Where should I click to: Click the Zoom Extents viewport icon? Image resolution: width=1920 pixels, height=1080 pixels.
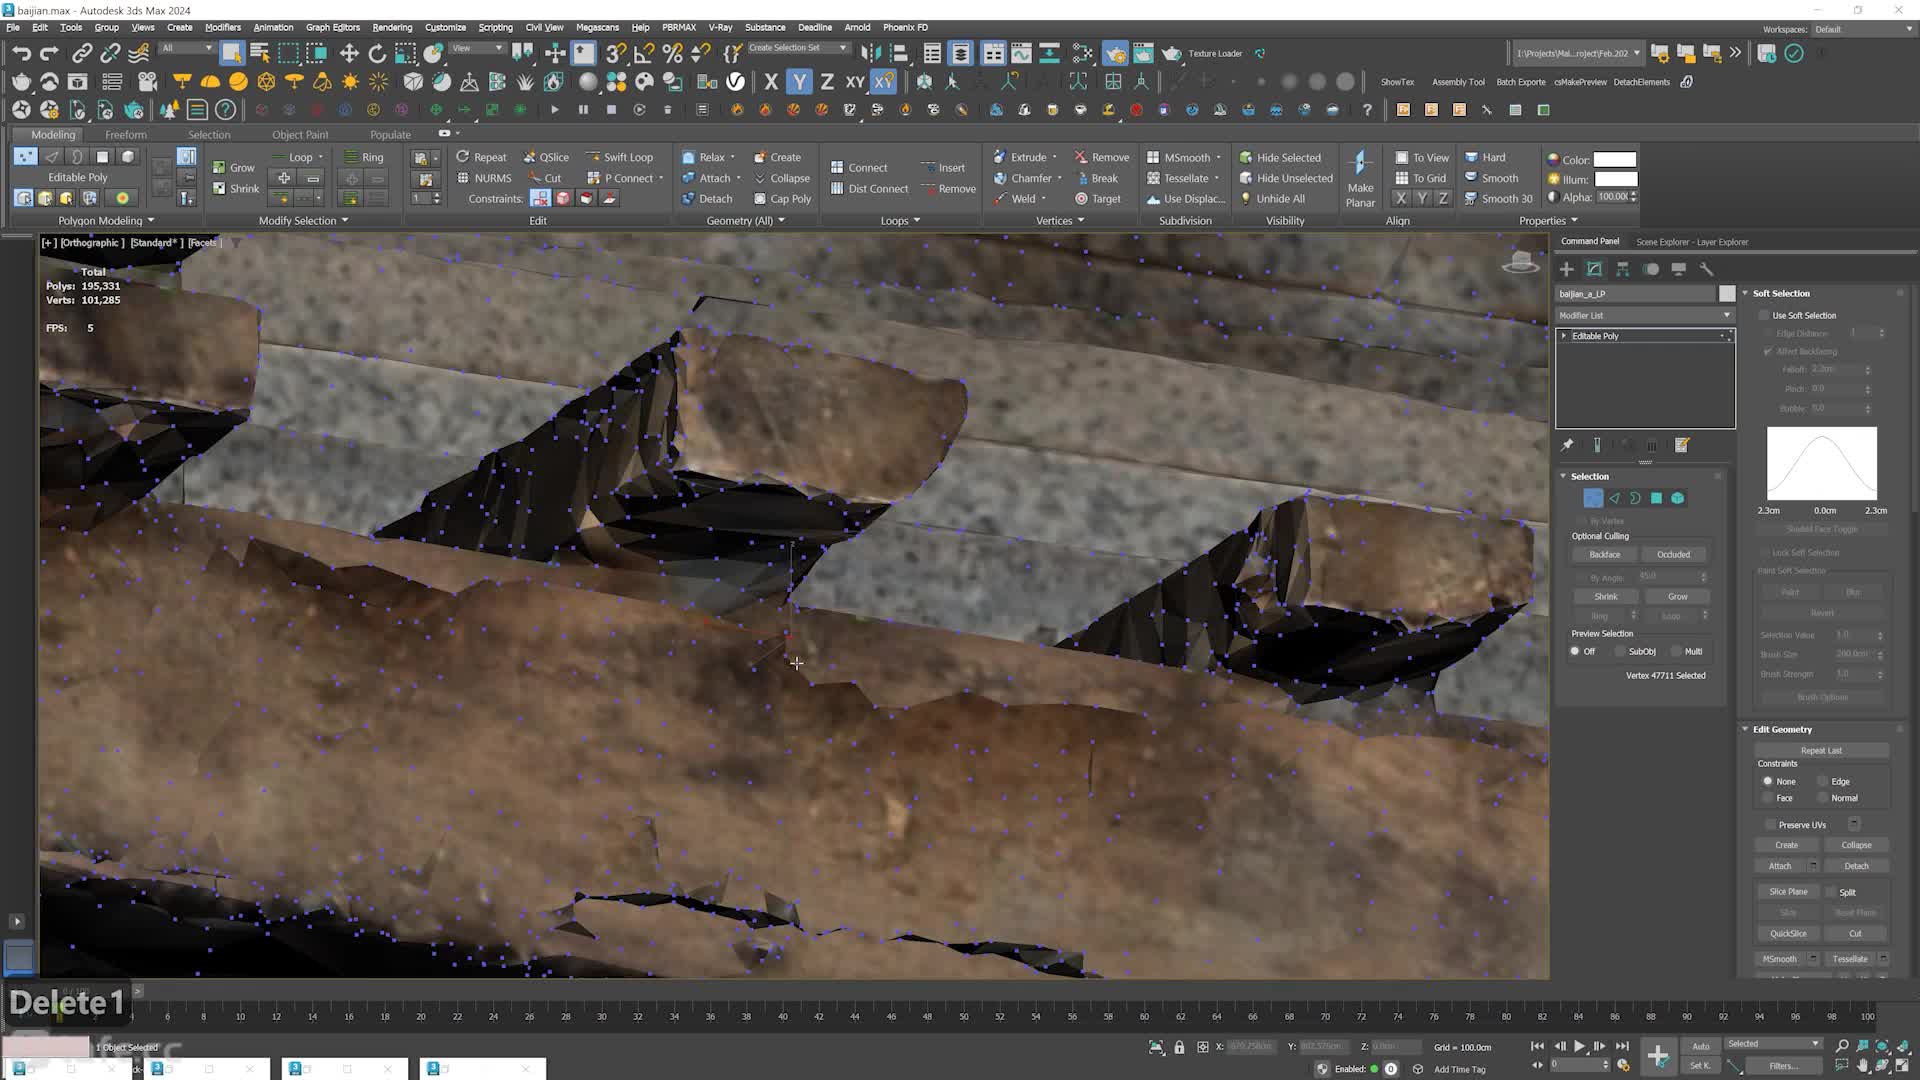[x=1882, y=1046]
